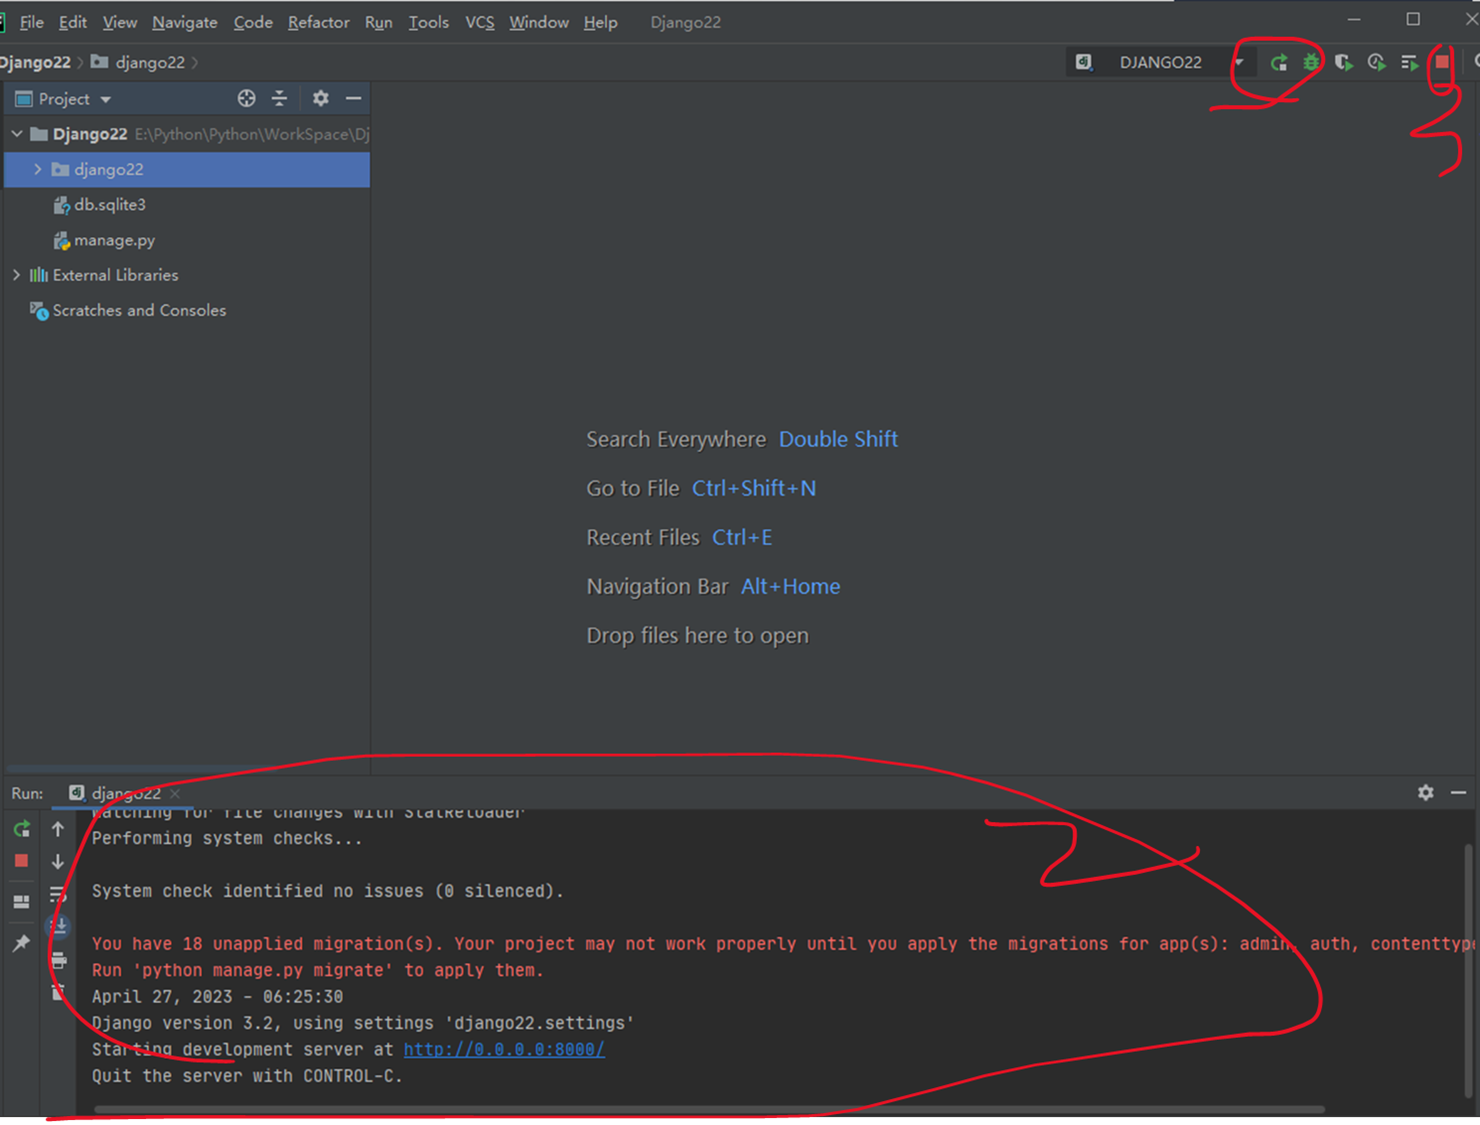Locate the opened file in Project tree
Image resolution: width=1480 pixels, height=1125 pixels.
click(x=246, y=98)
